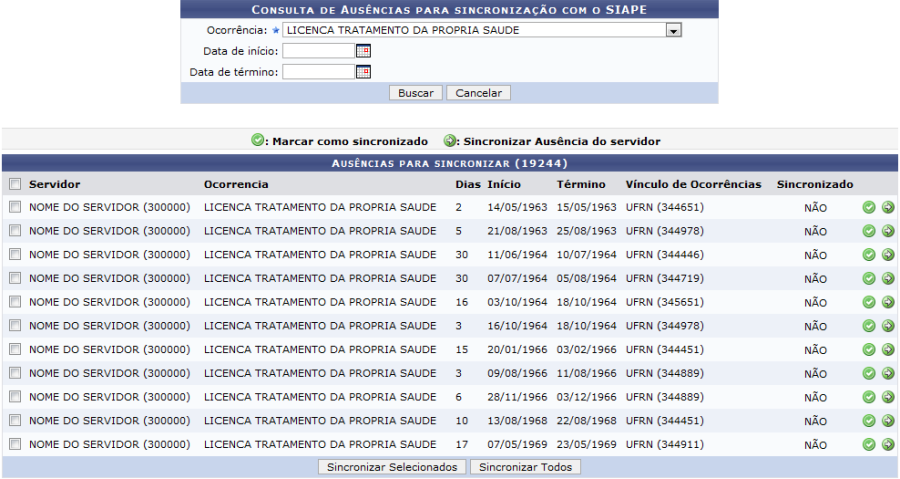Synchronize server absence starting 20/01/1966
This screenshot has height=479, width=900.
888,350
